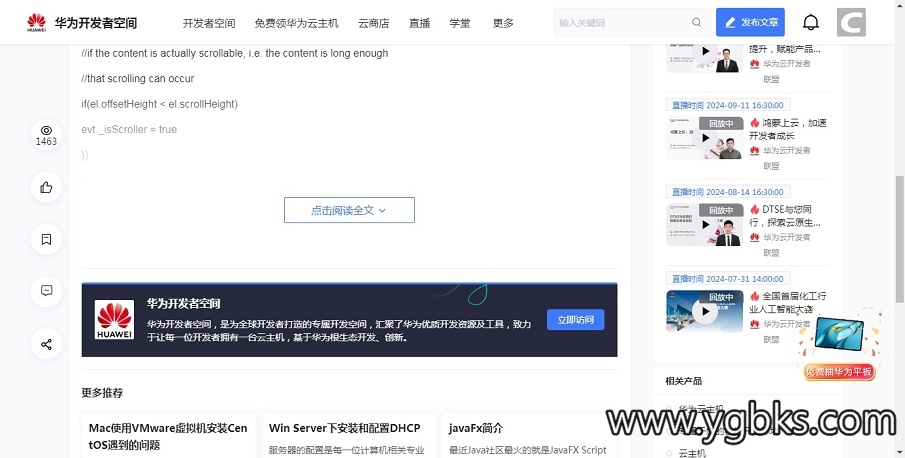Open comments with the speech bubble icon
Viewport: 905px width, 458px height.
(46, 291)
